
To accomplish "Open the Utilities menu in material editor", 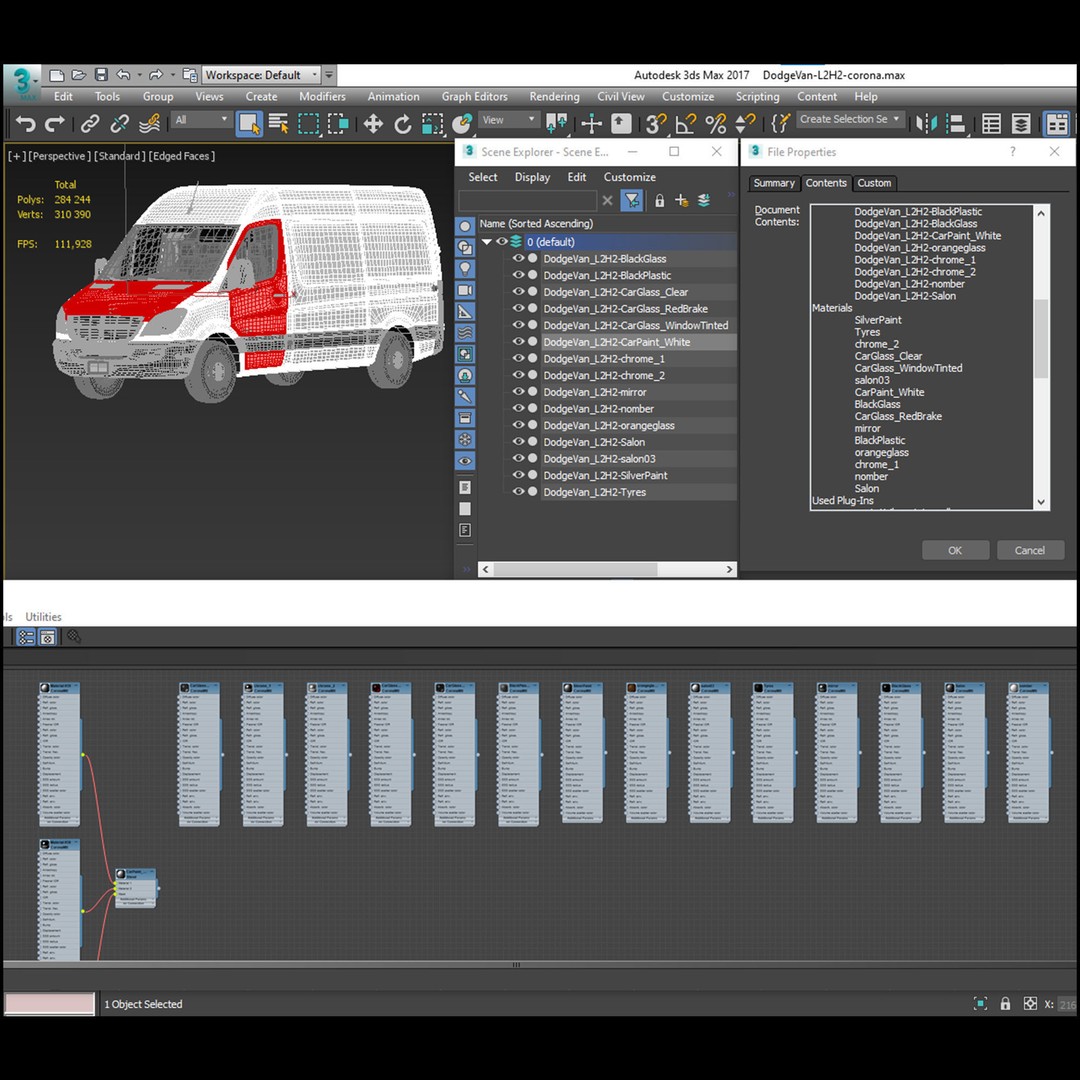I will point(43,616).
